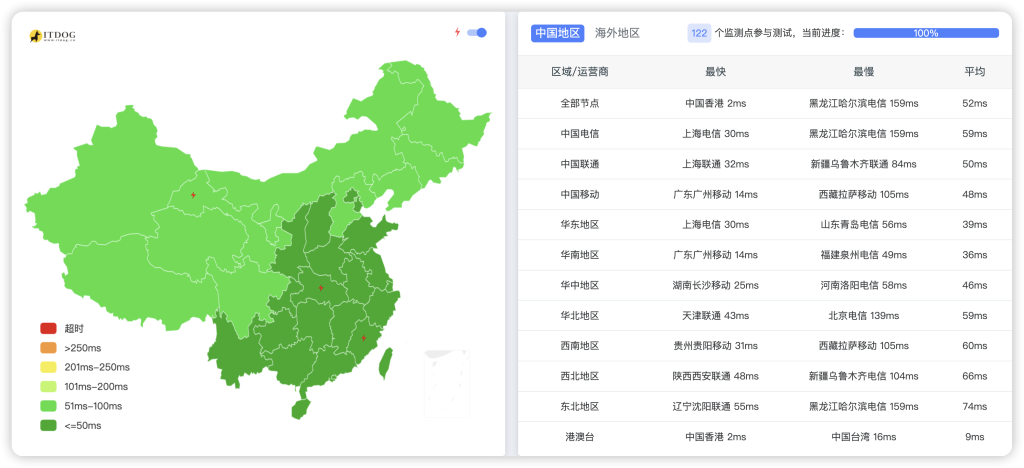Select the 全部节点 row label
This screenshot has height=468, width=1024.
coord(580,103)
